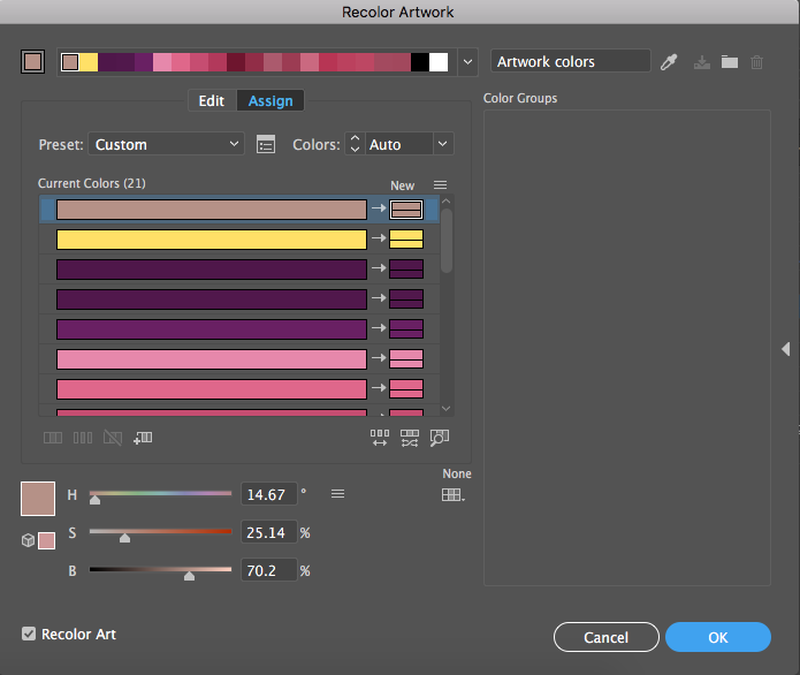Open the Preset dropdown
Image resolution: width=800 pixels, height=675 pixels.
pos(166,144)
